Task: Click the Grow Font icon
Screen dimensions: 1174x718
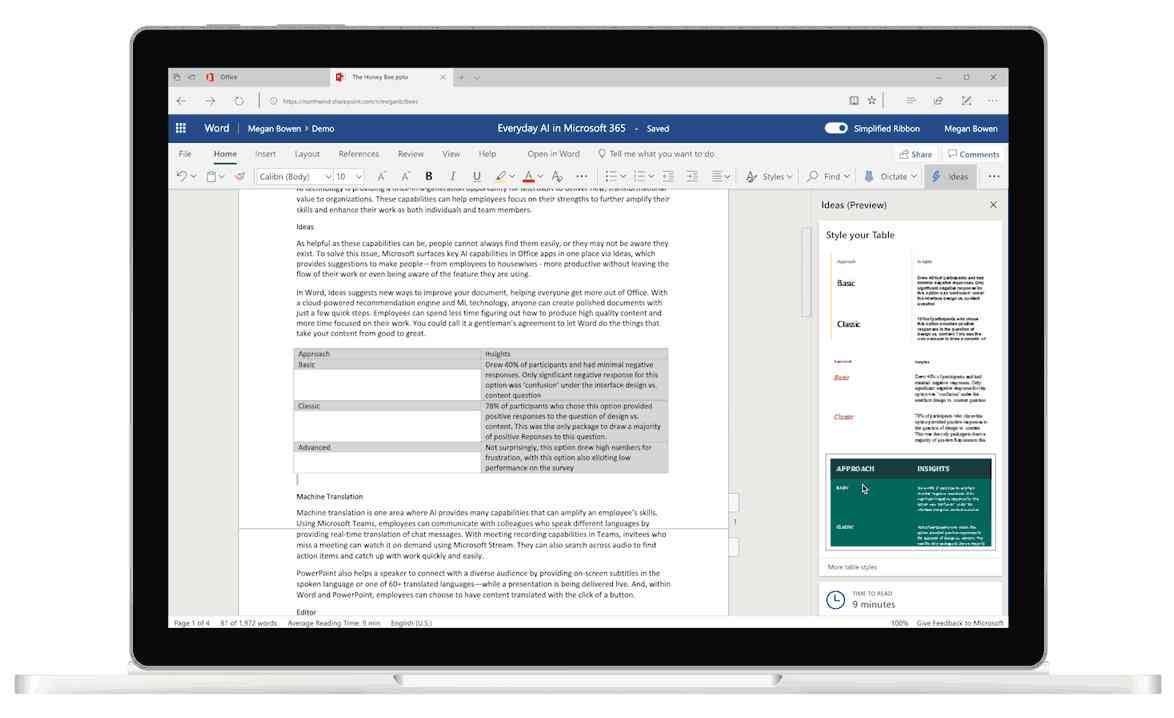Action: tap(381, 176)
